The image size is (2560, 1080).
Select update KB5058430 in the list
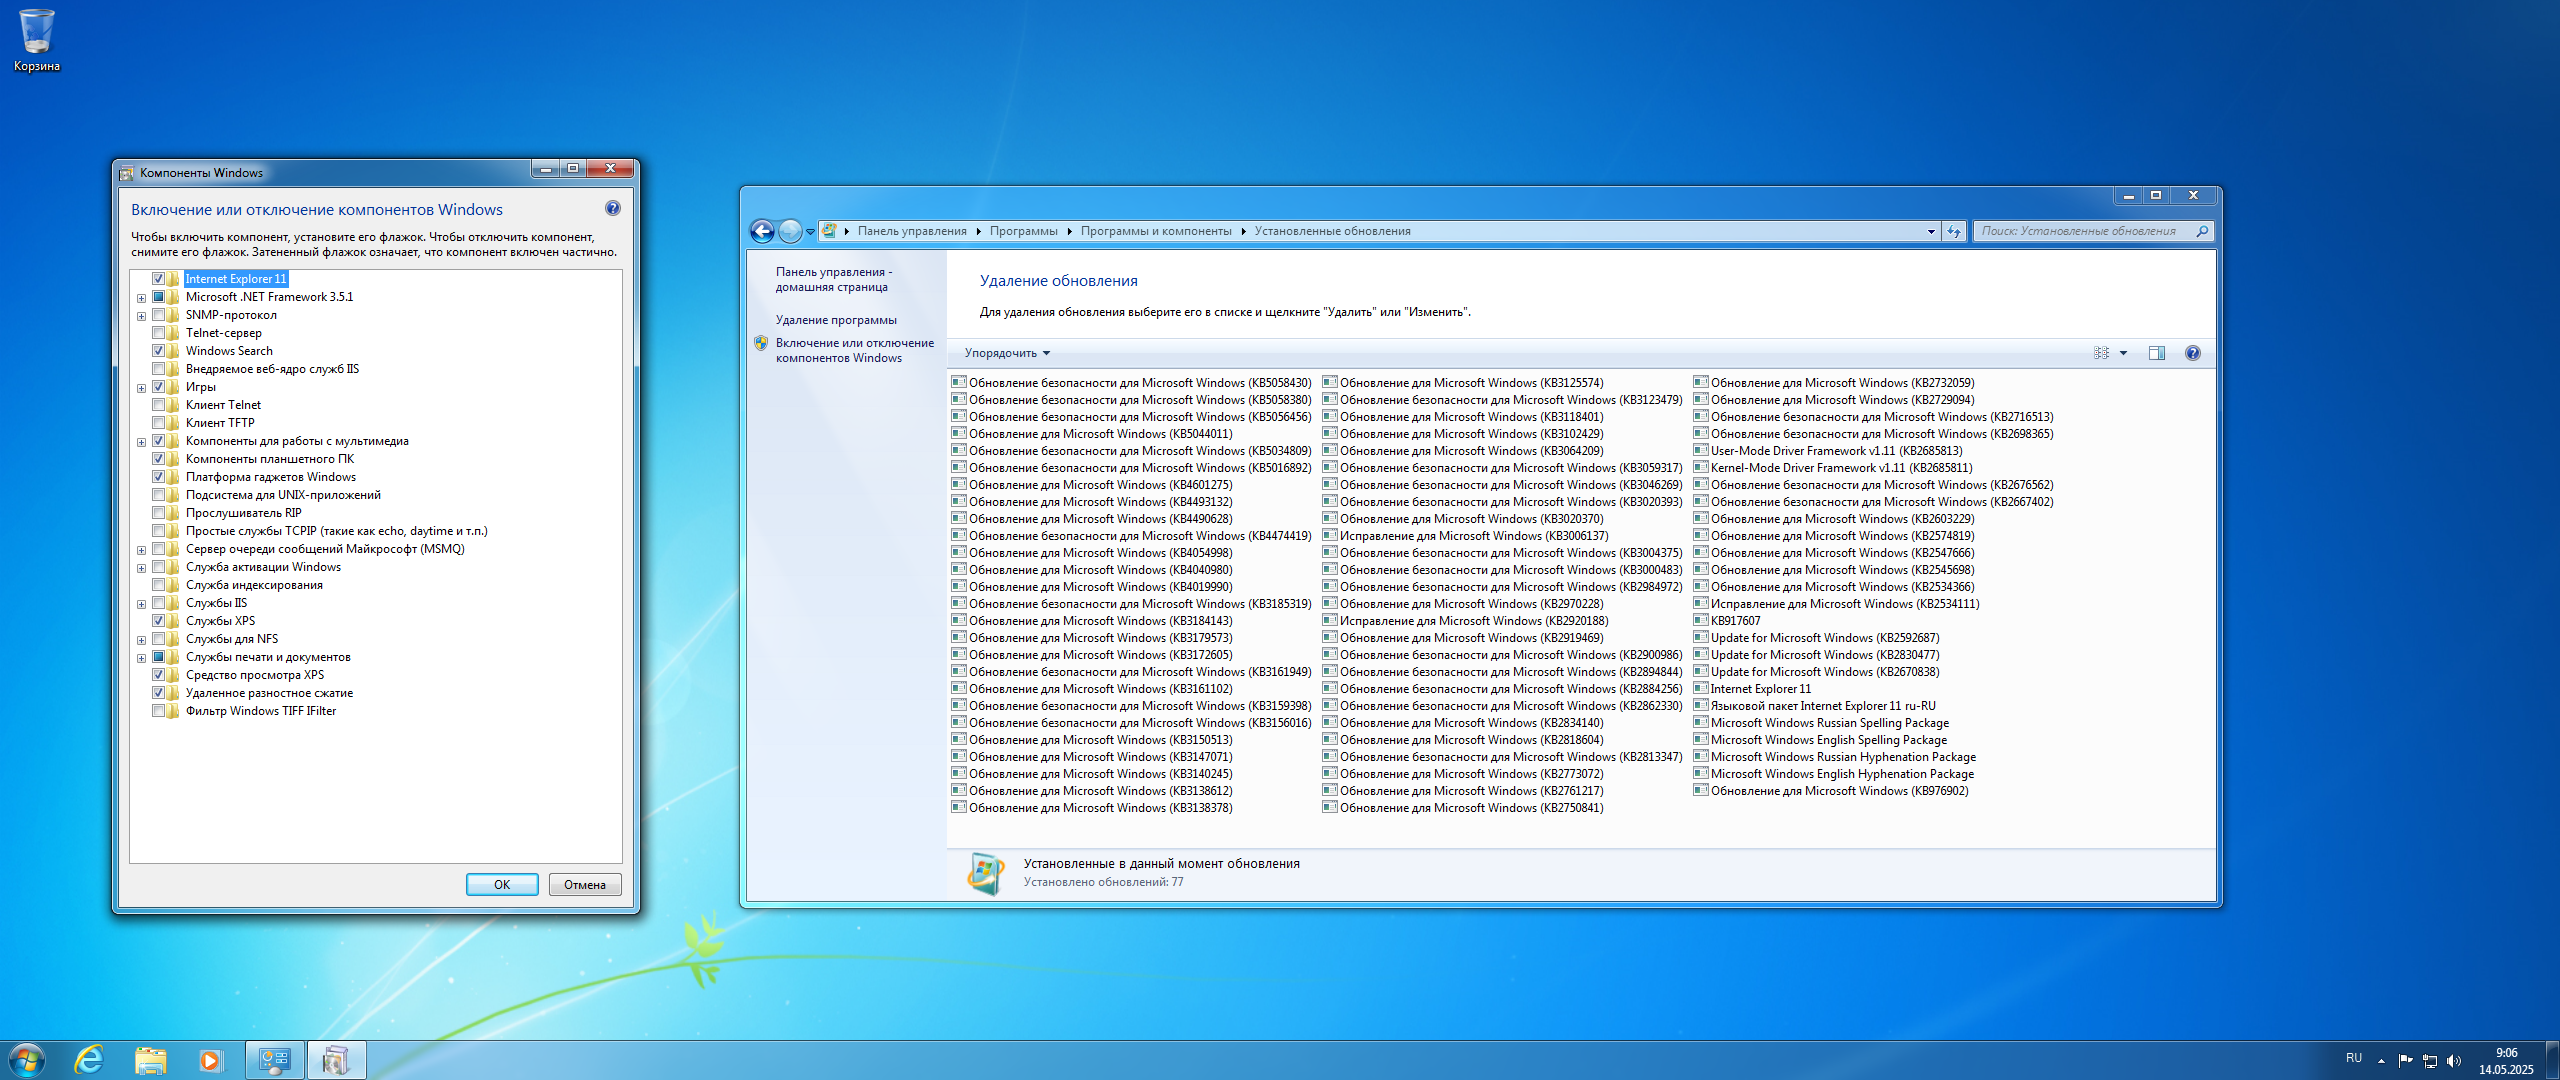1132,383
